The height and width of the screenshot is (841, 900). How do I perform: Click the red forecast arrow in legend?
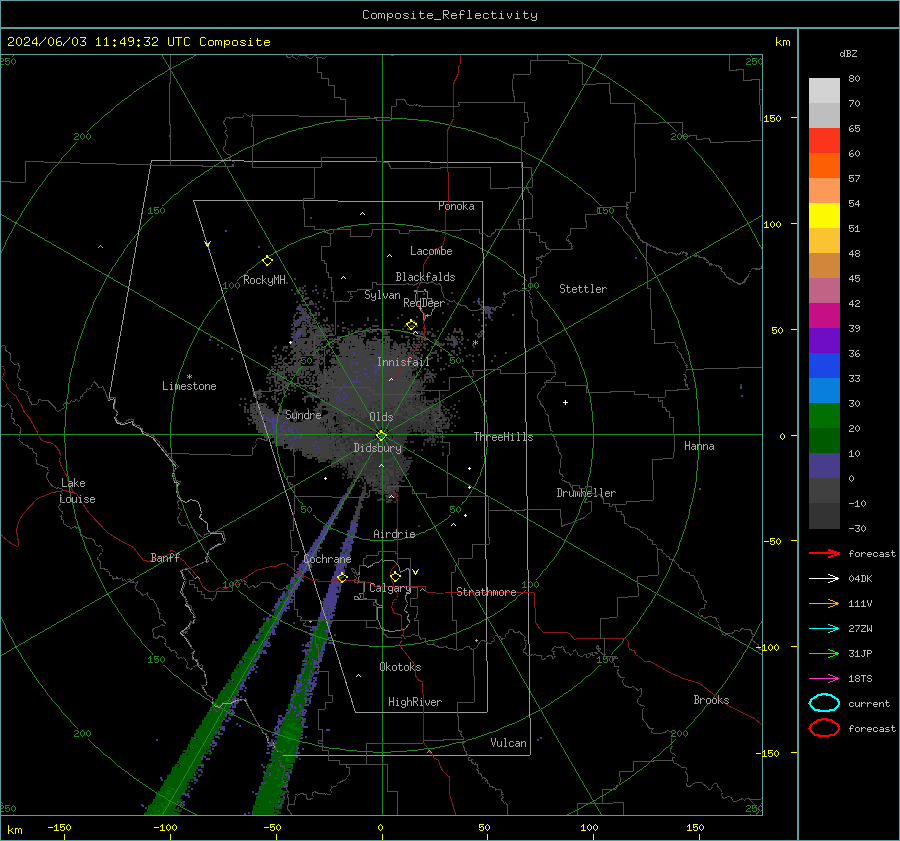click(x=824, y=553)
